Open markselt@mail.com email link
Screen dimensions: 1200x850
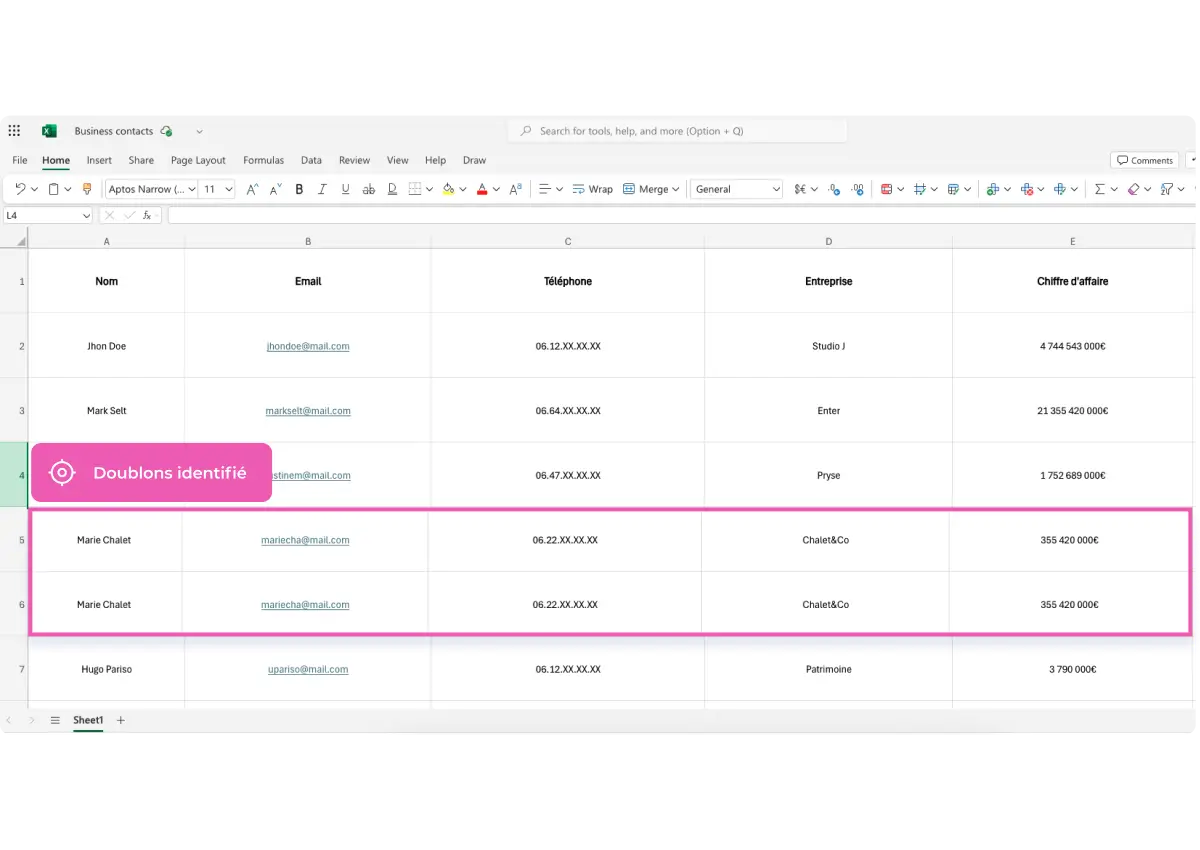click(x=308, y=411)
